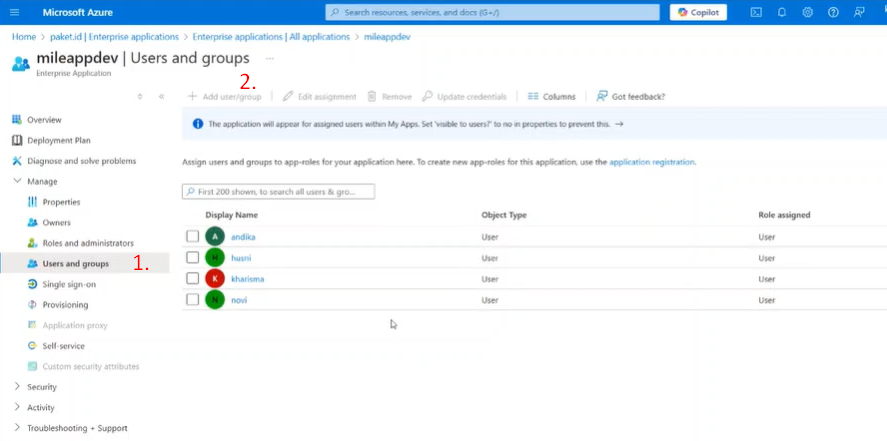Launch the Copilot button
Image resolution: width=887 pixels, height=441 pixels.
coord(698,12)
